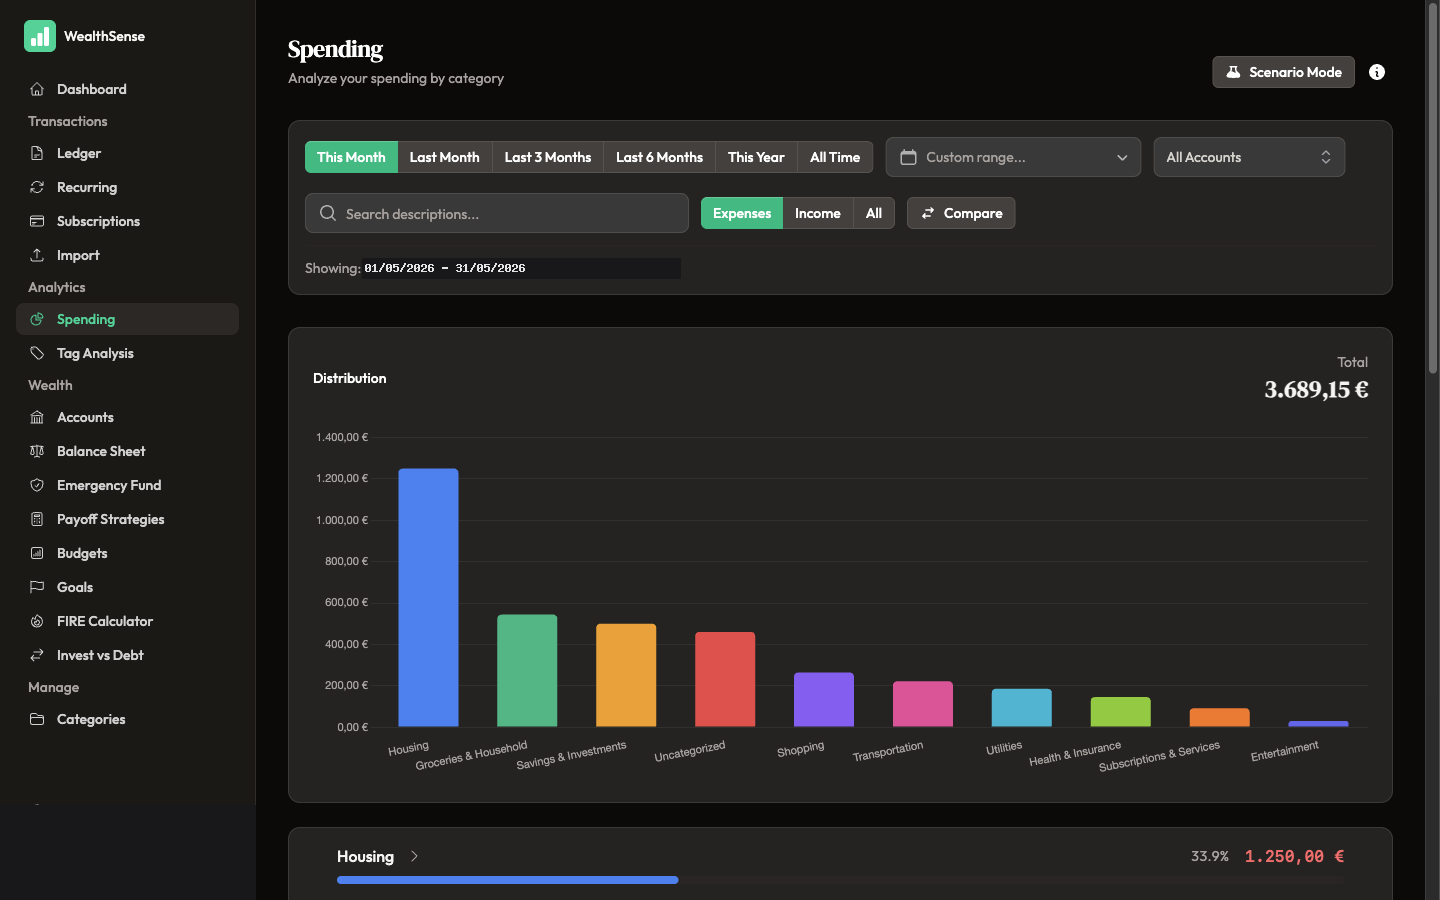Viewport: 1440px width, 900px height.
Task: Click the Payoff Strategies calculator icon
Action: point(37,519)
